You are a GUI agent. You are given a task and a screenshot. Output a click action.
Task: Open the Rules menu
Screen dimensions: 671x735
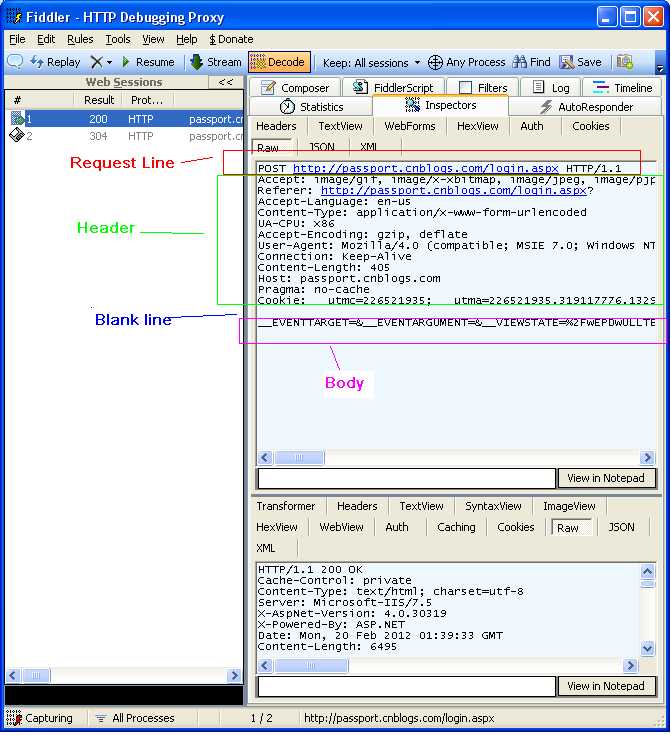[80, 39]
